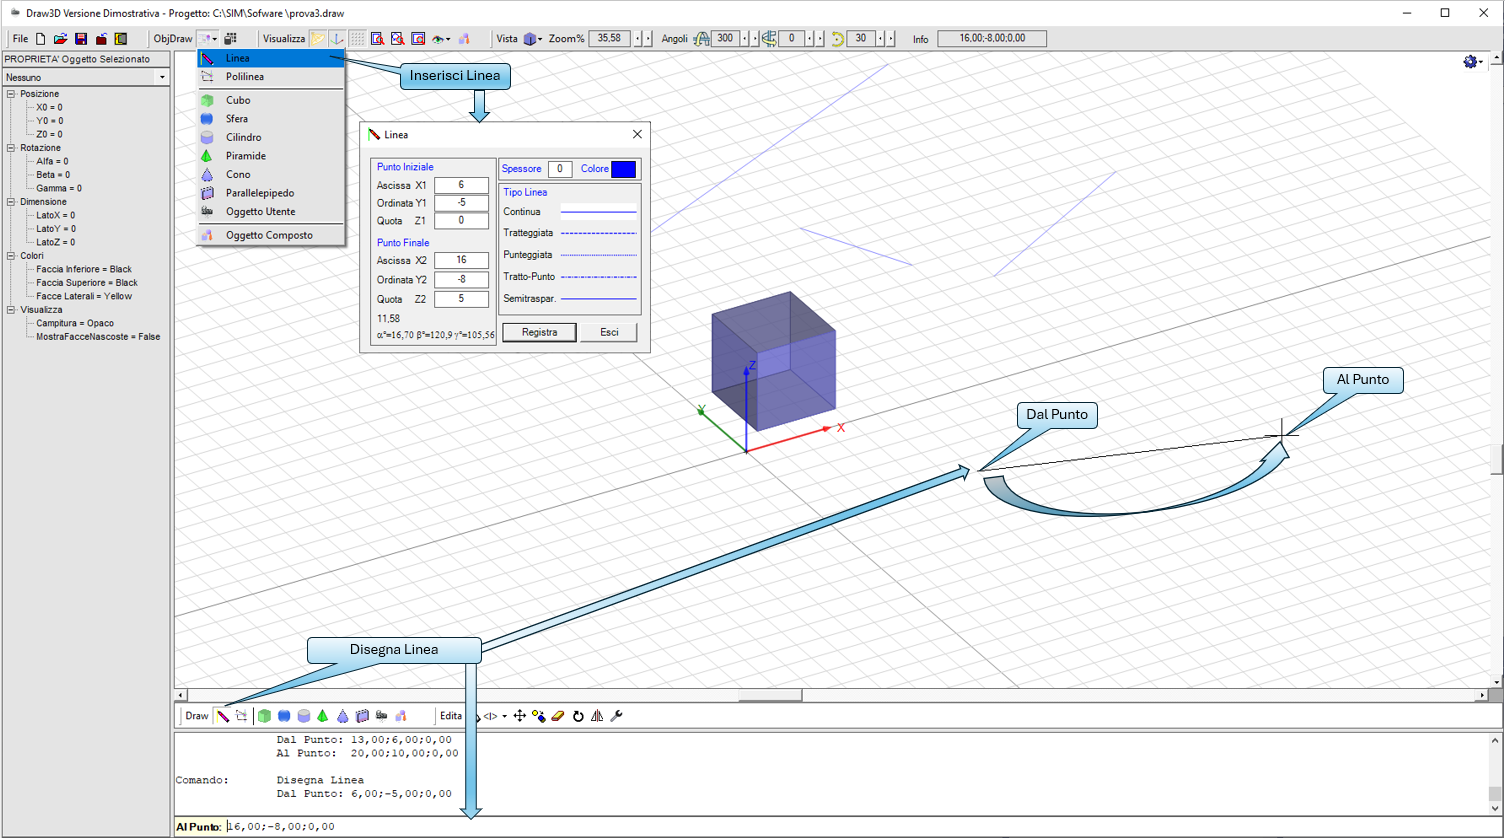Select Sfera from the ObjDraw menu
The height and width of the screenshot is (838, 1505).
coord(271,119)
